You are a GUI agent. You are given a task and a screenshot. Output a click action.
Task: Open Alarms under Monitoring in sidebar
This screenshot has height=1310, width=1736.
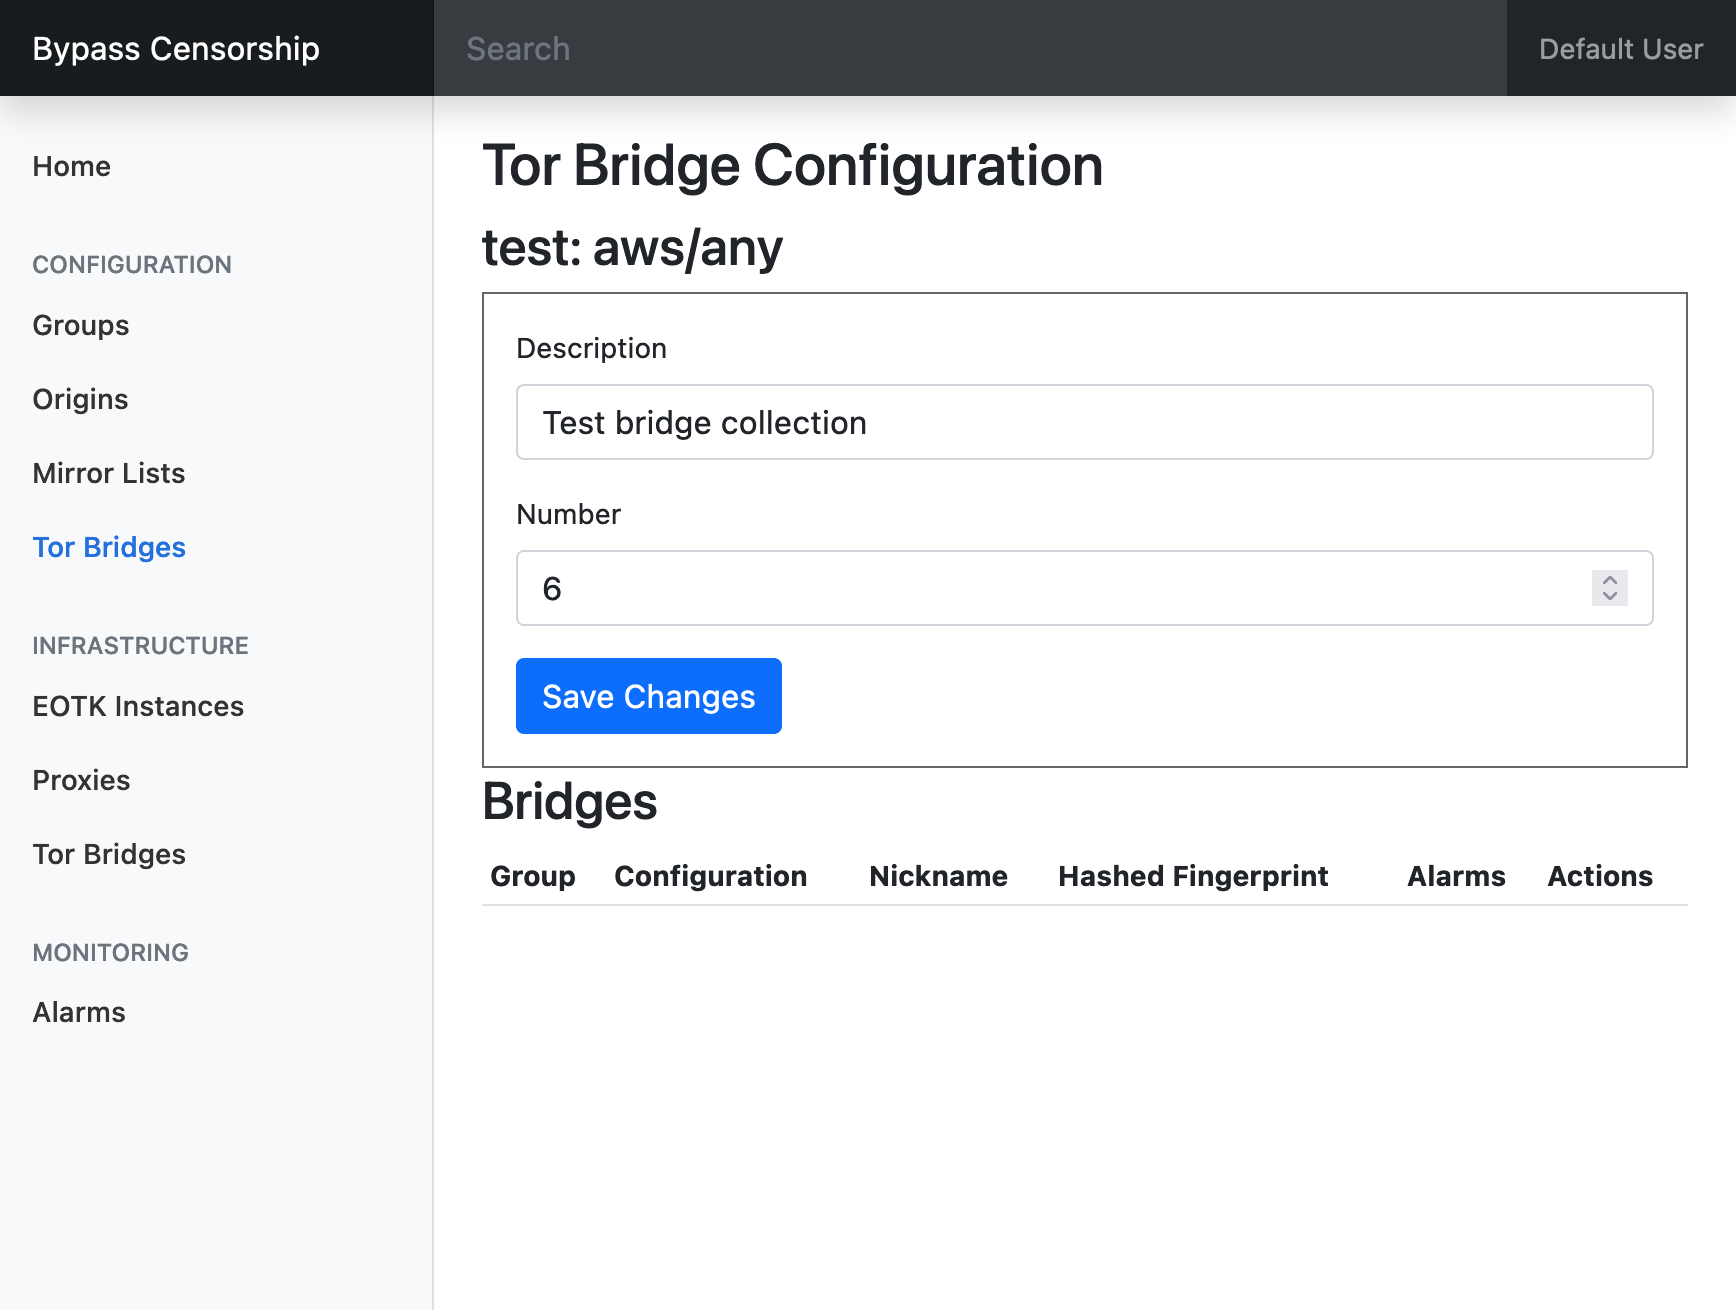point(79,1012)
